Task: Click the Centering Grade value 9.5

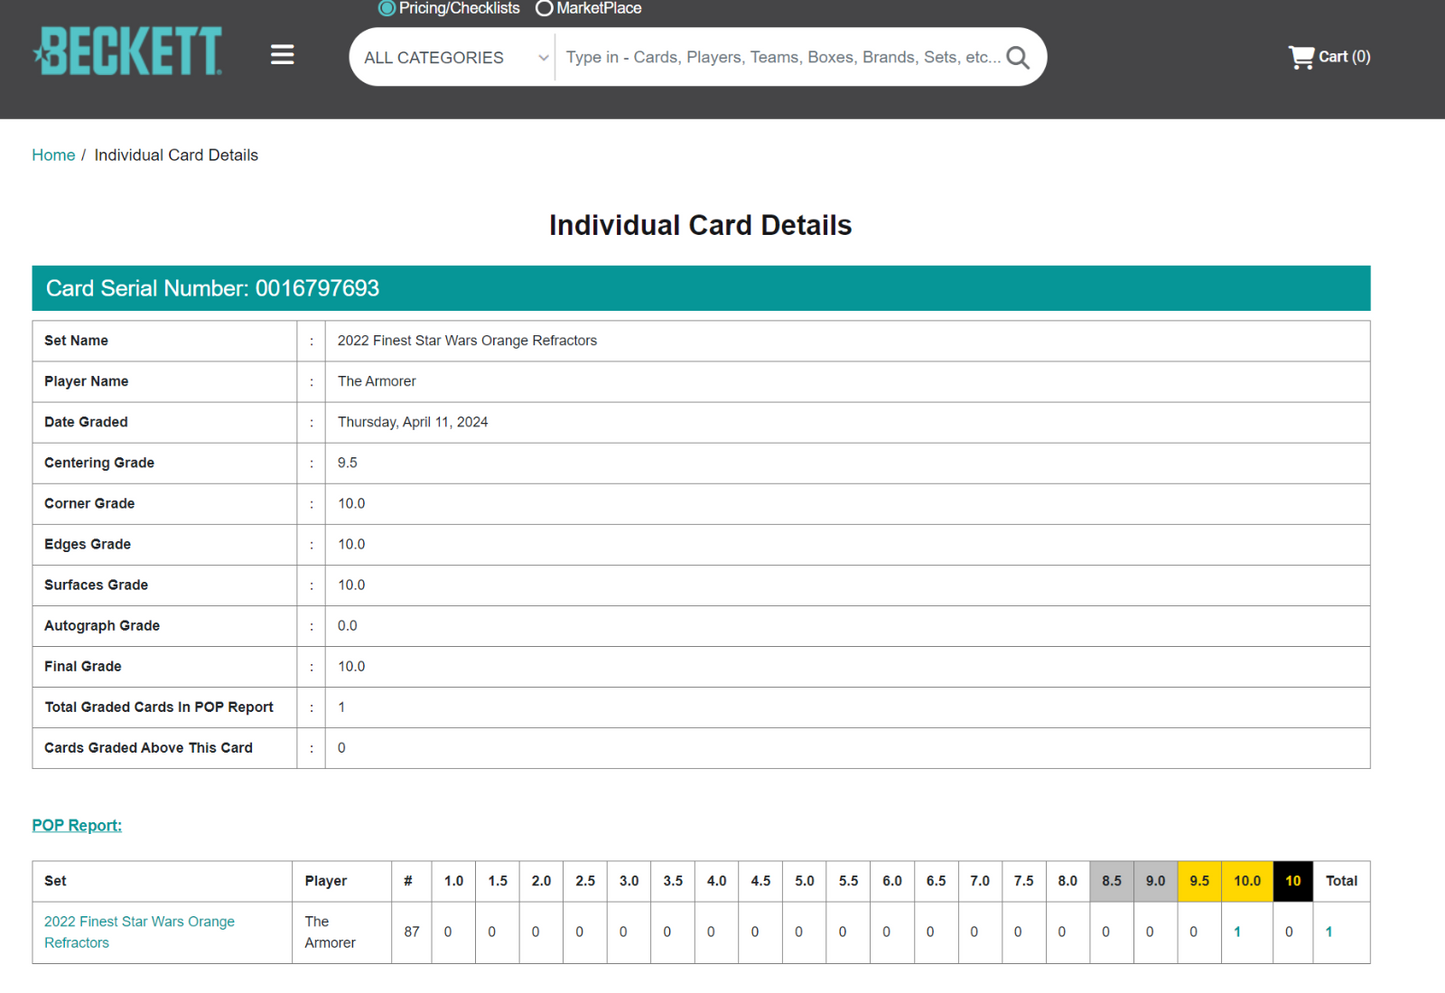Action: (x=347, y=463)
